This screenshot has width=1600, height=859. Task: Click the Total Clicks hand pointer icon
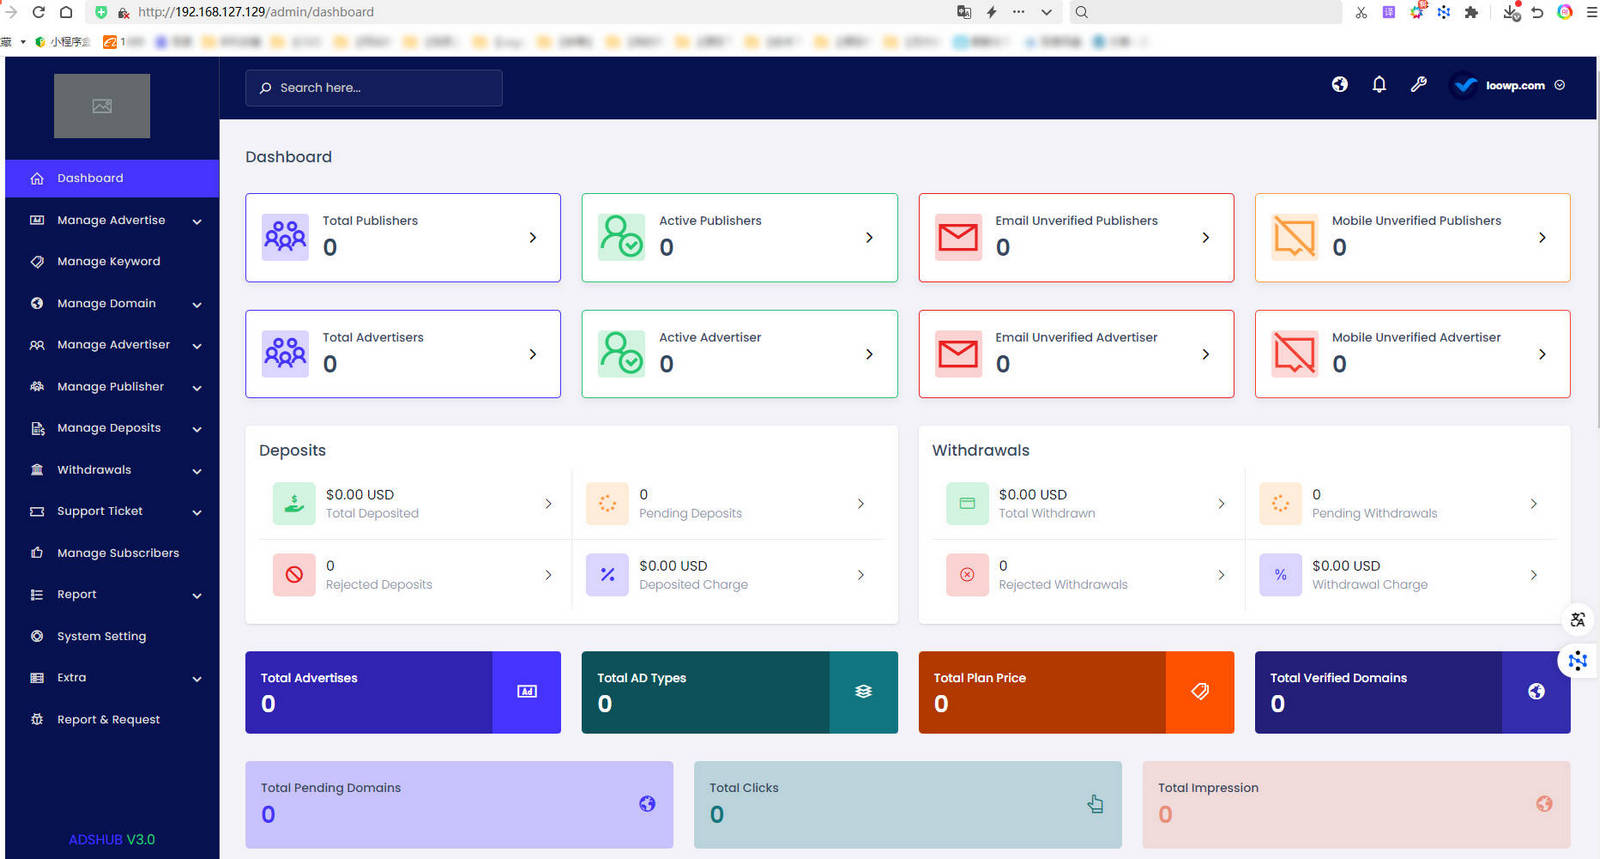pos(1095,804)
